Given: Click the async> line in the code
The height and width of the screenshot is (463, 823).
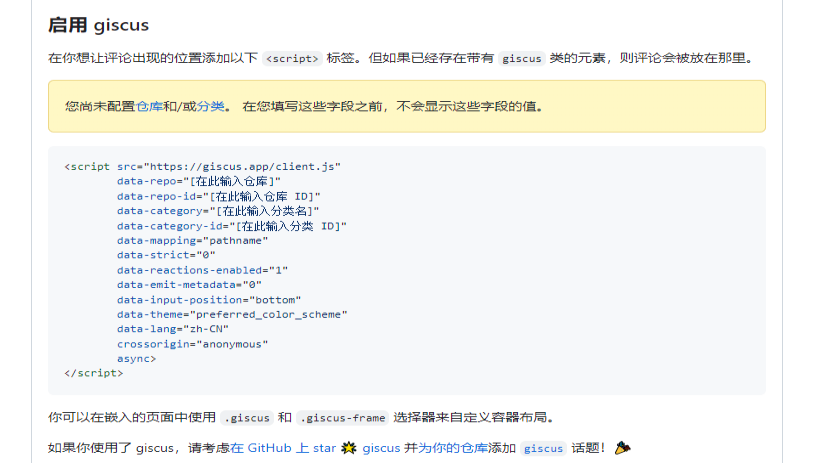Looking at the screenshot, I should coord(136,359).
